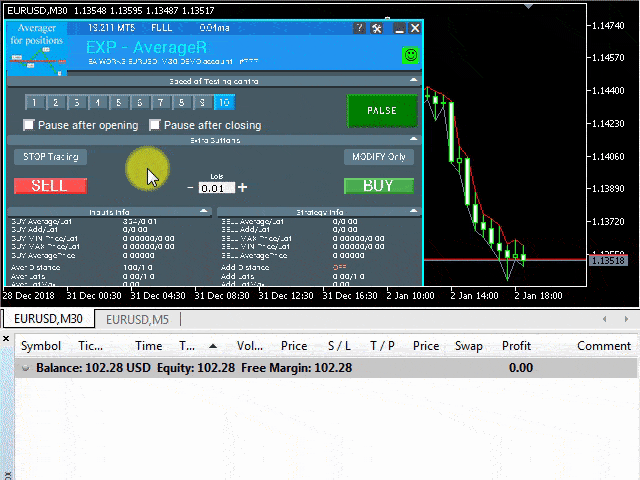Click the minus icon to decrease lot

pyautogui.click(x=191, y=187)
